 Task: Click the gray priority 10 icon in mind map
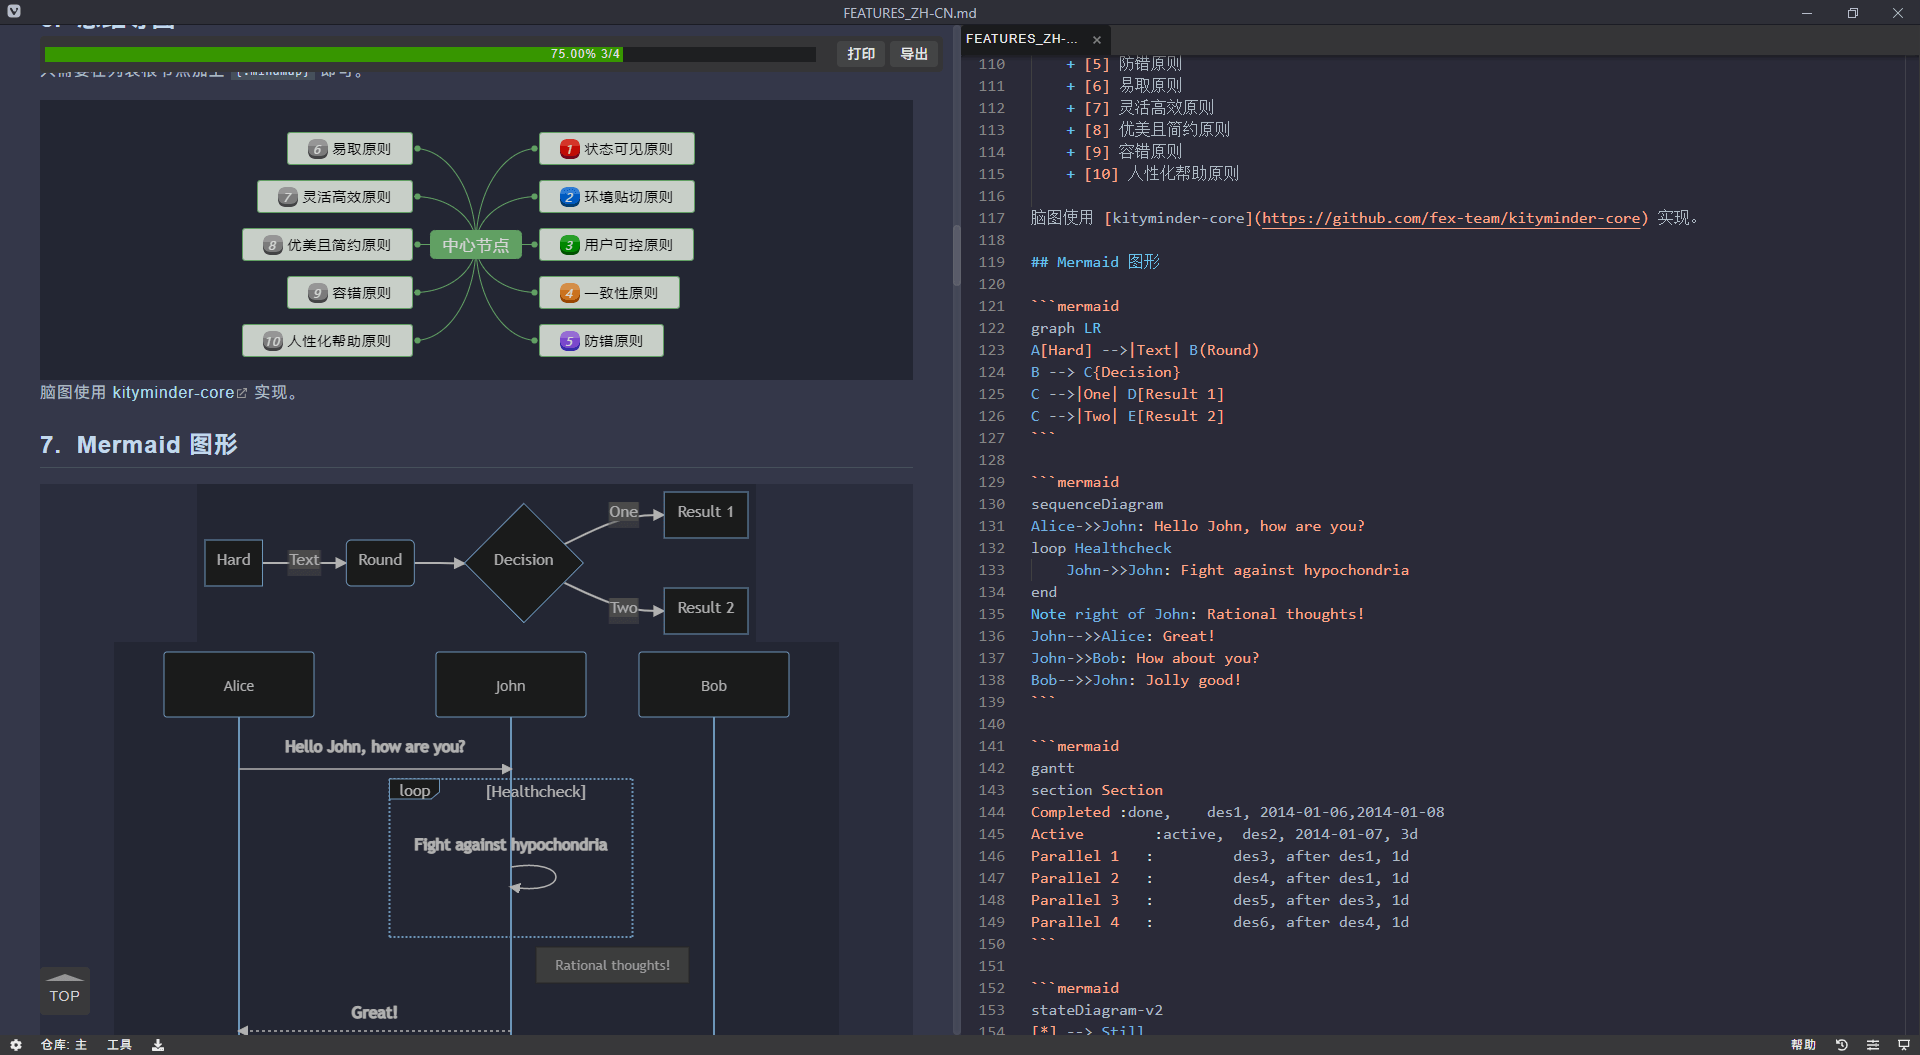273,341
